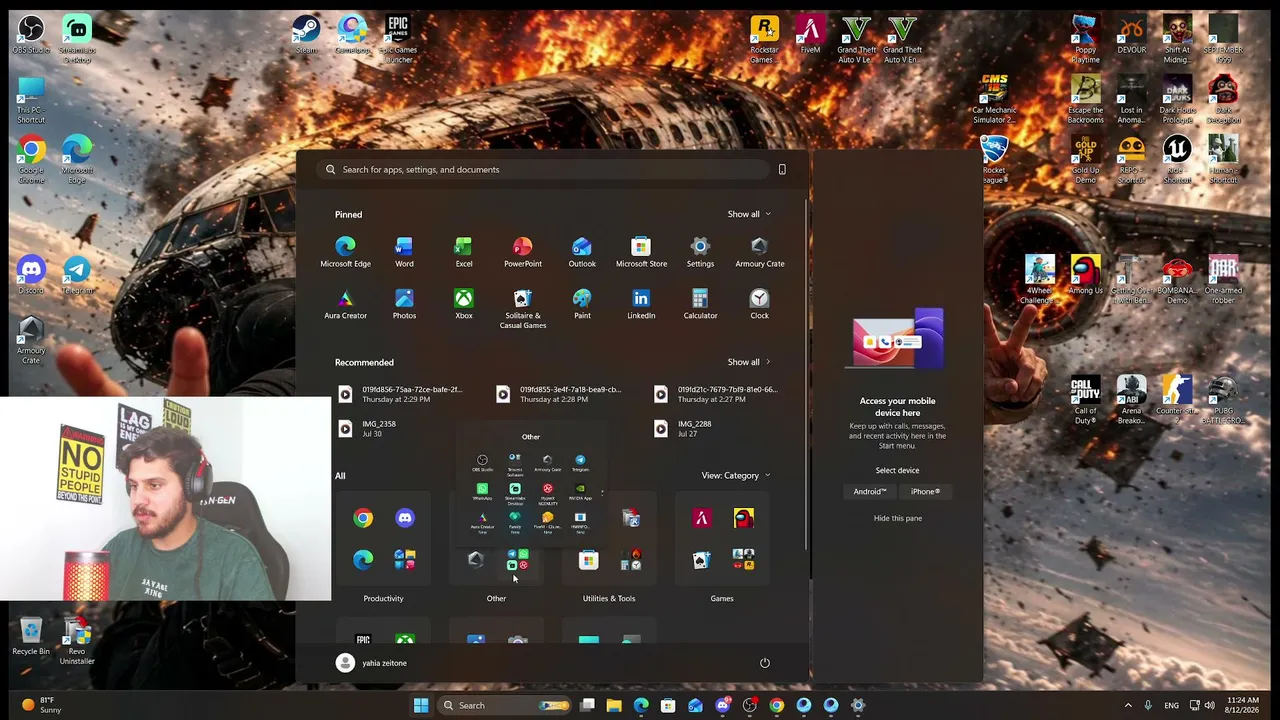This screenshot has height=720, width=1280.
Task: Launch PowerPoint from pinned apps
Action: [x=522, y=252]
